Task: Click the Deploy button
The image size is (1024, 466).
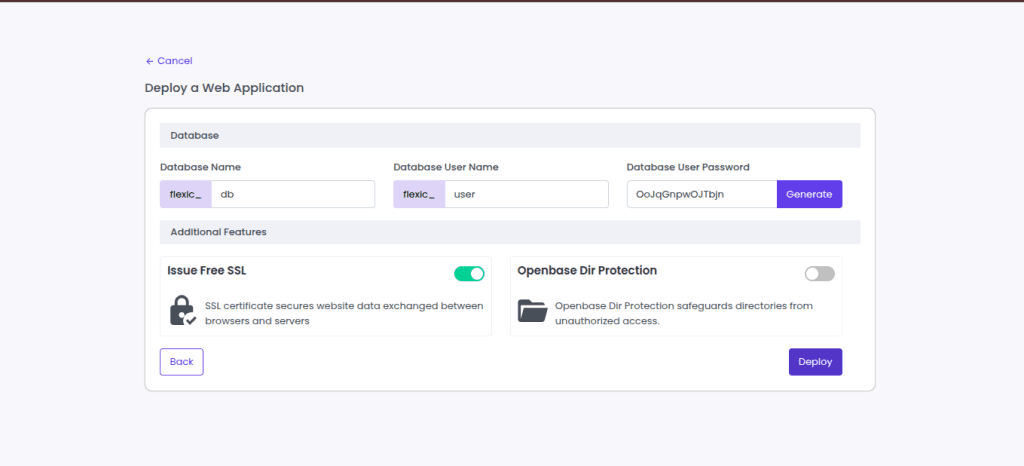Action: 815,362
